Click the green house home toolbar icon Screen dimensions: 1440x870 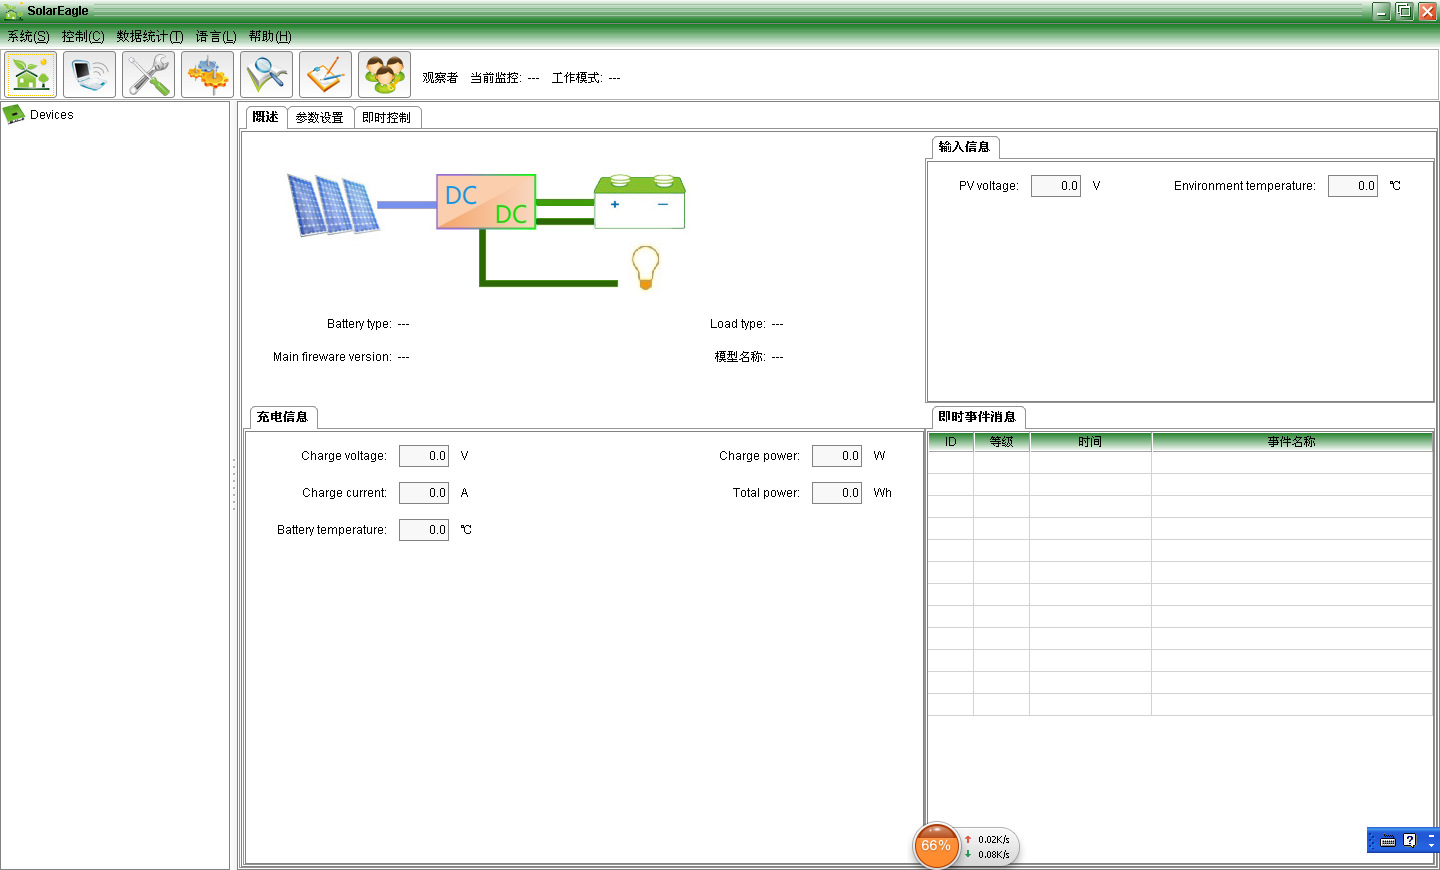coord(31,75)
